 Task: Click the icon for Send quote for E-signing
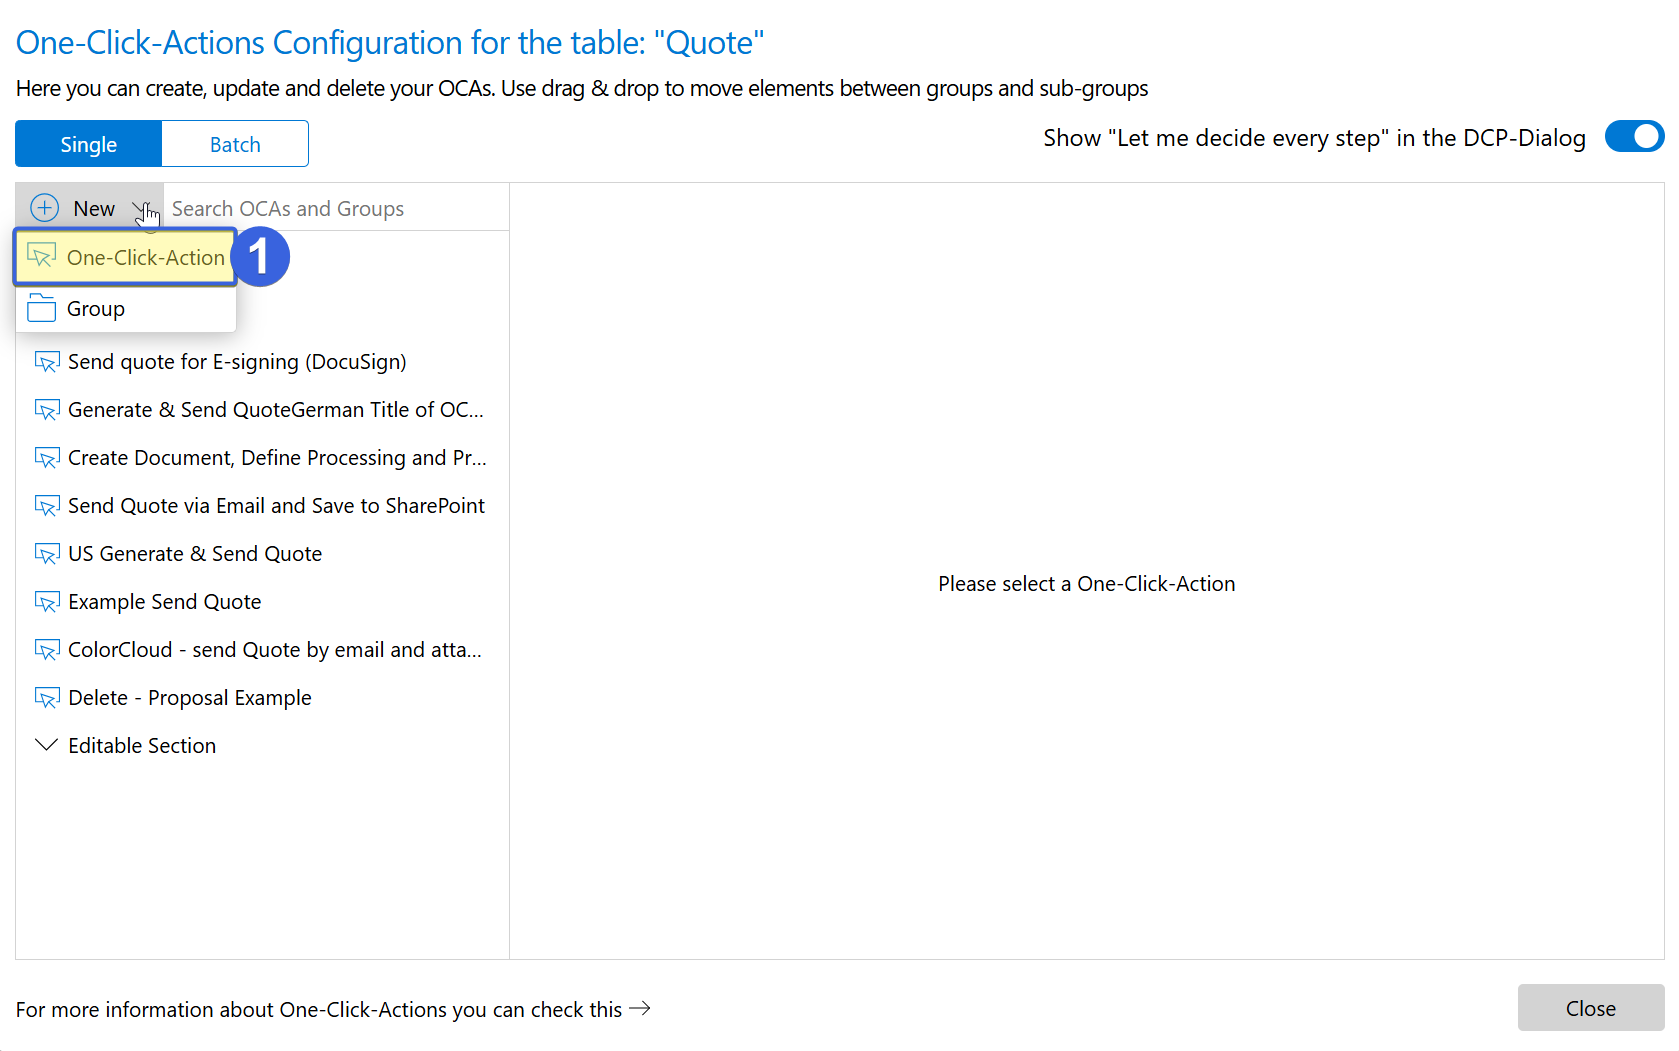47,362
